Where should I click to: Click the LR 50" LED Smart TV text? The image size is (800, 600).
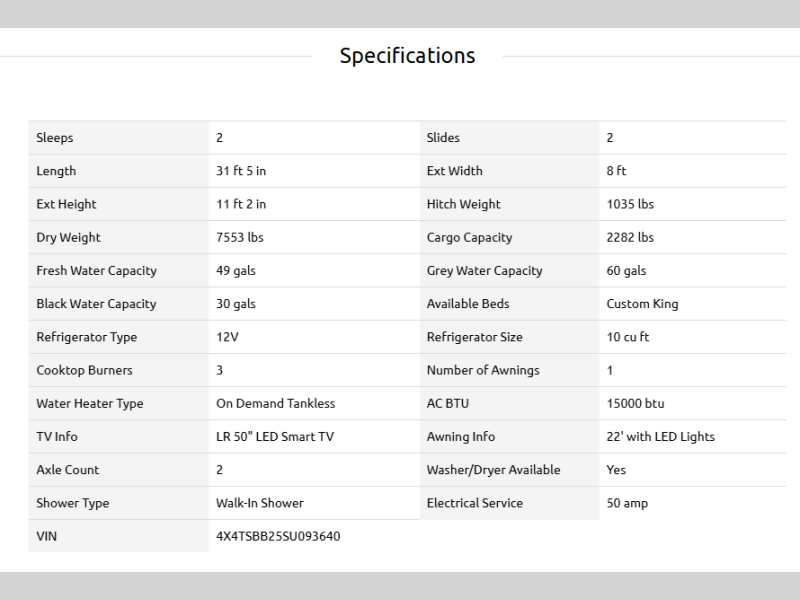(x=275, y=436)
